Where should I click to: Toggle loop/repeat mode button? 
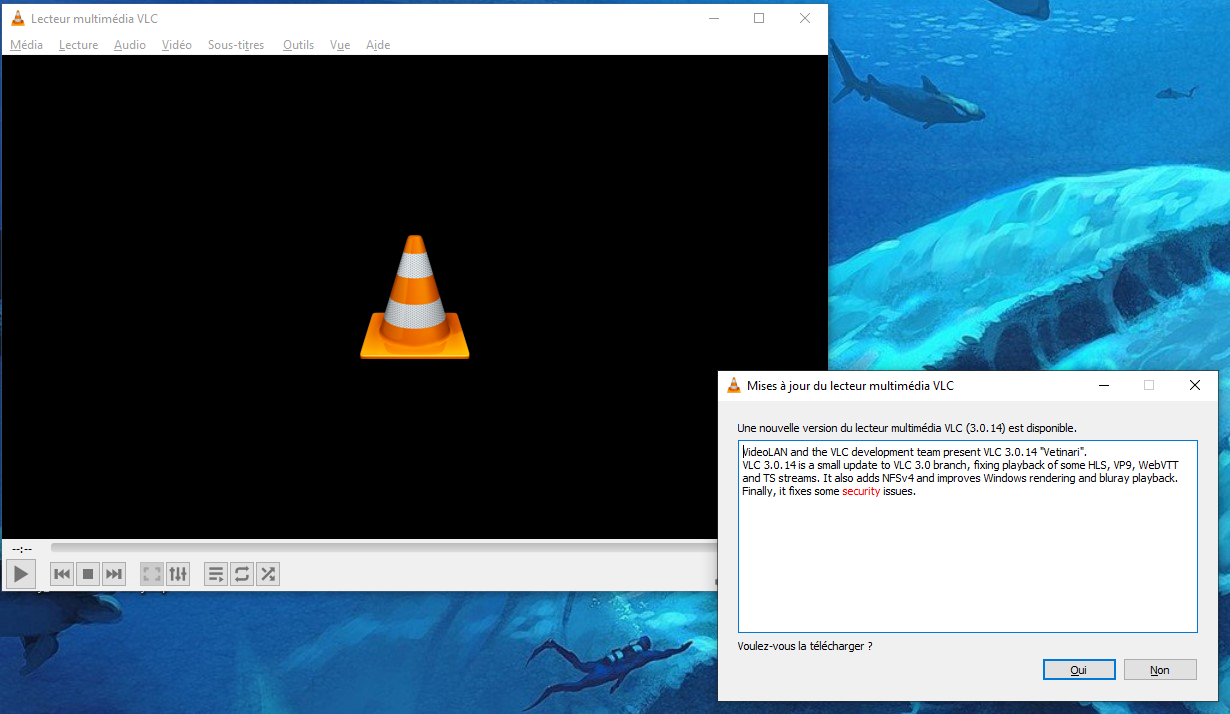(241, 574)
